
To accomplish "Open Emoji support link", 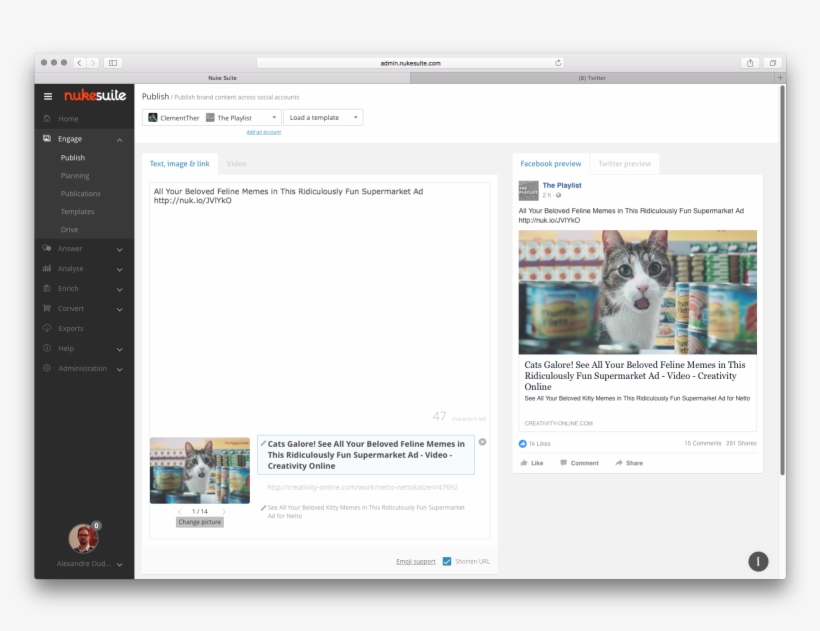I will tap(415, 562).
